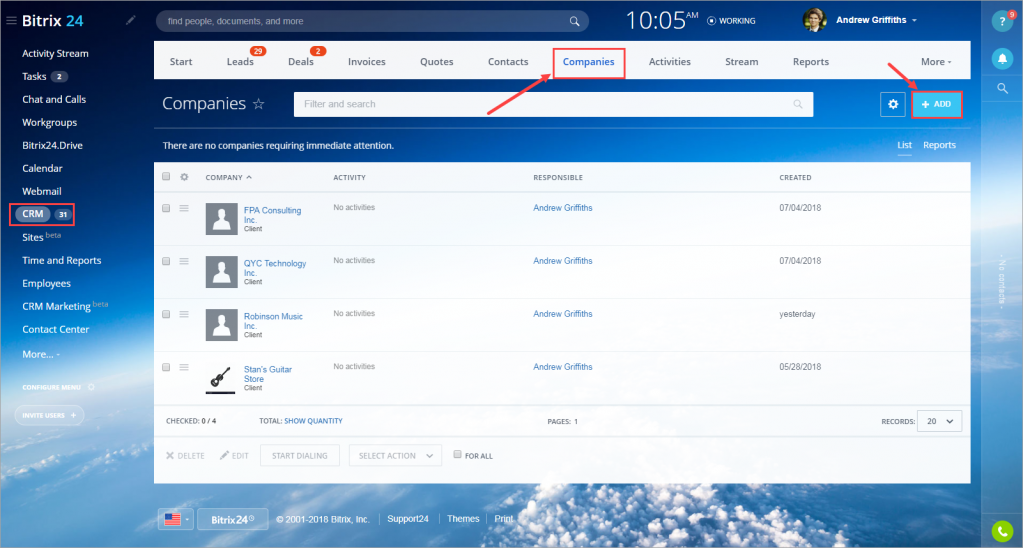Image resolution: width=1023 pixels, height=548 pixels.
Task: Open responsible Andrew Griffiths for QYC Technology
Action: coord(563,261)
